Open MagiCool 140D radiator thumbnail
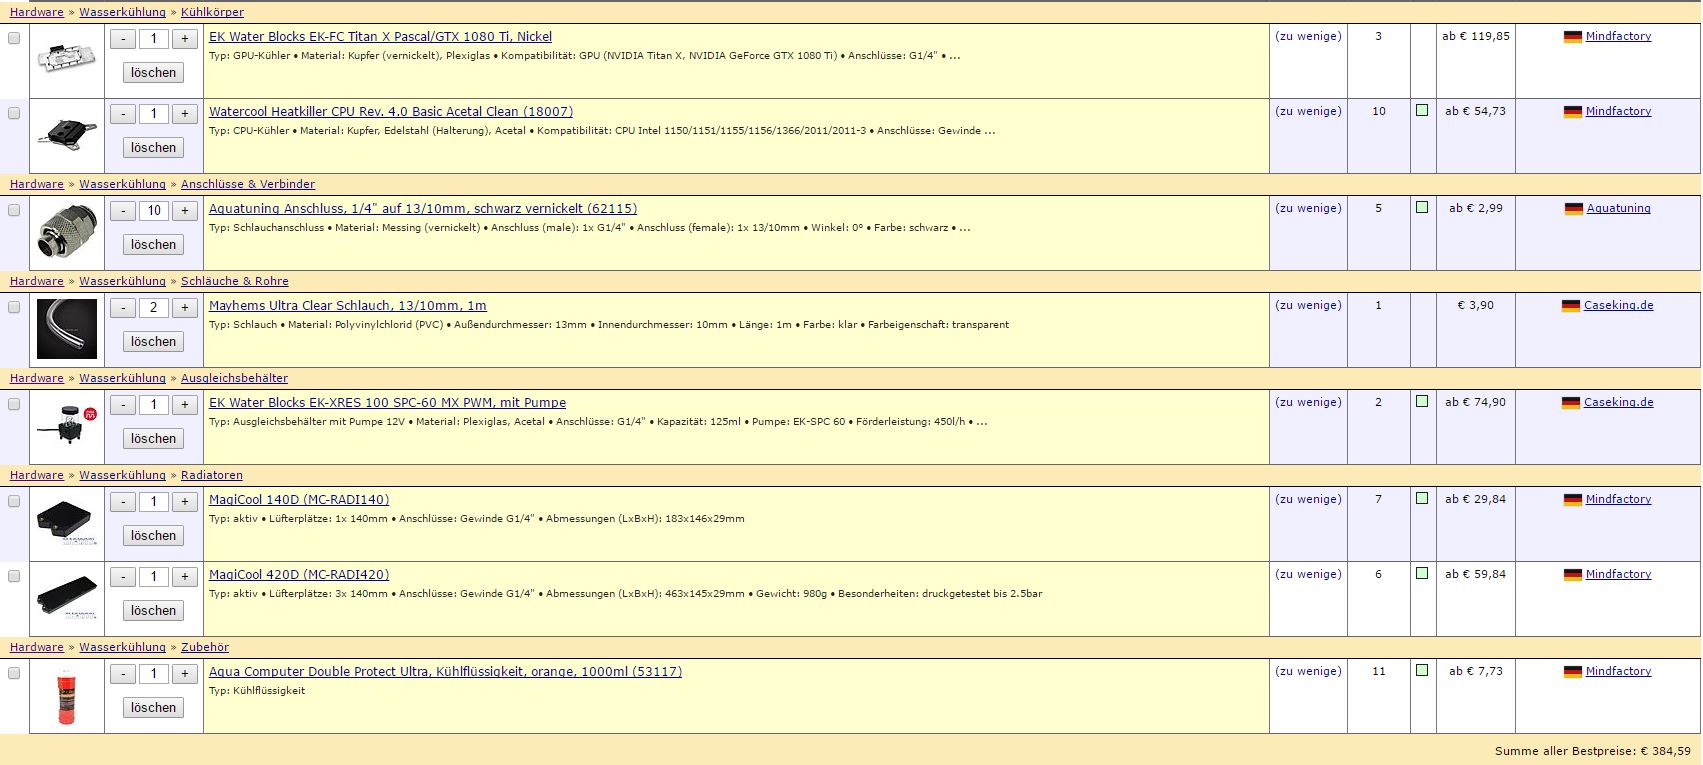1703x765 pixels. 67,523
